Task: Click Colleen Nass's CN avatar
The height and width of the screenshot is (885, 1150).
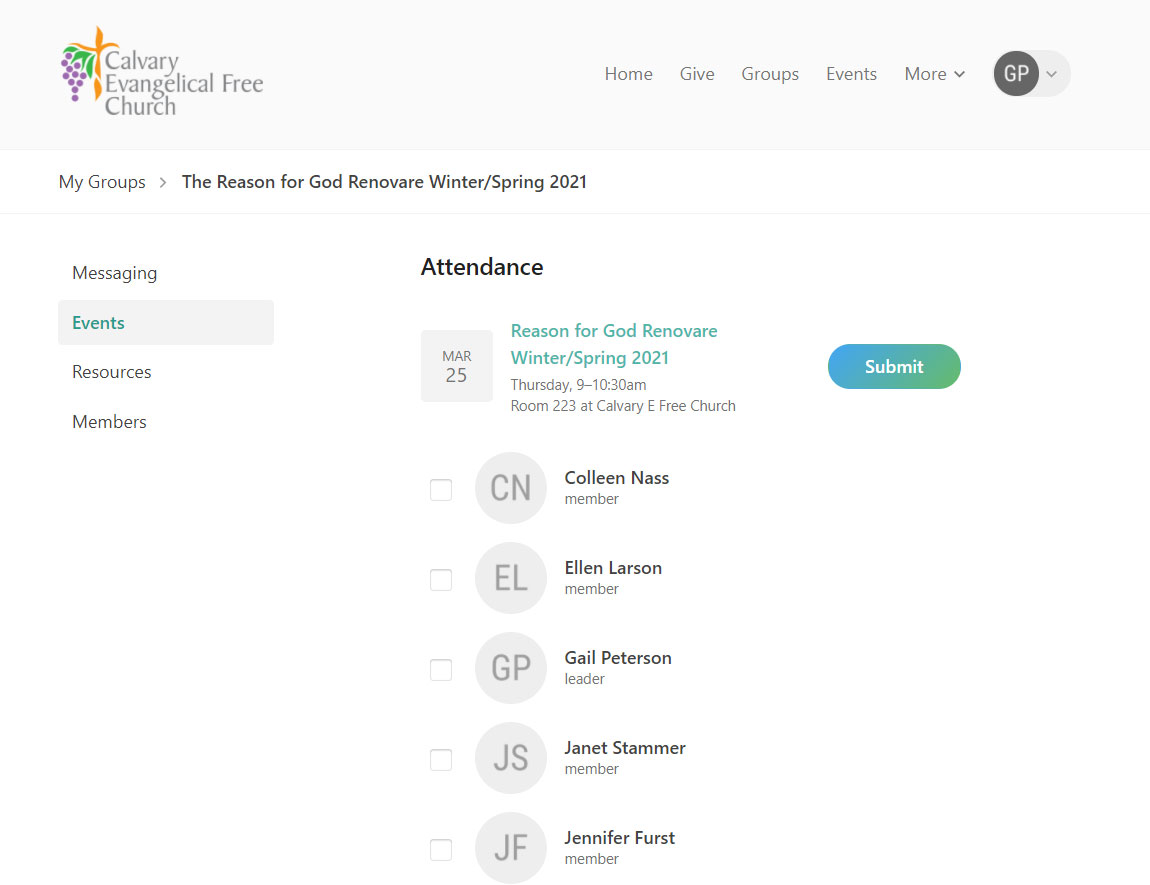Action: tap(510, 488)
